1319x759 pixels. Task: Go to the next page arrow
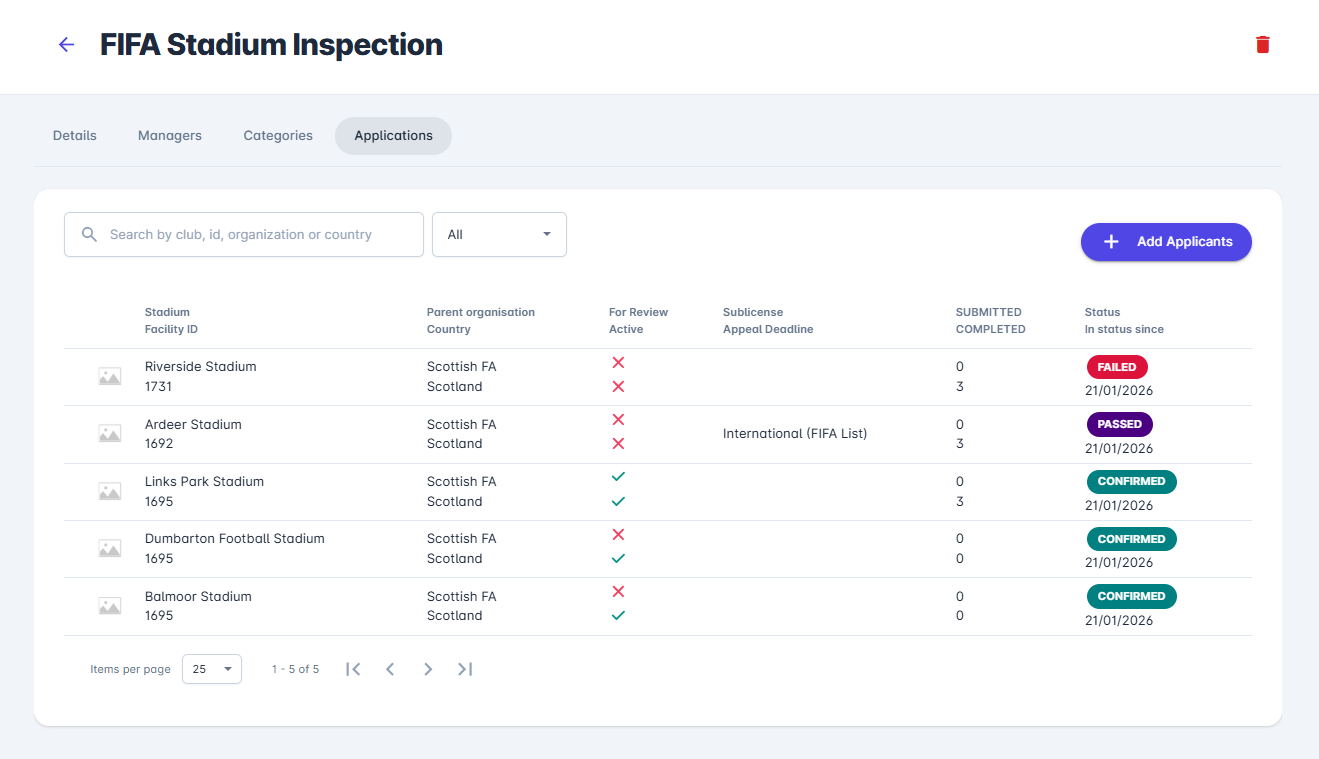428,669
